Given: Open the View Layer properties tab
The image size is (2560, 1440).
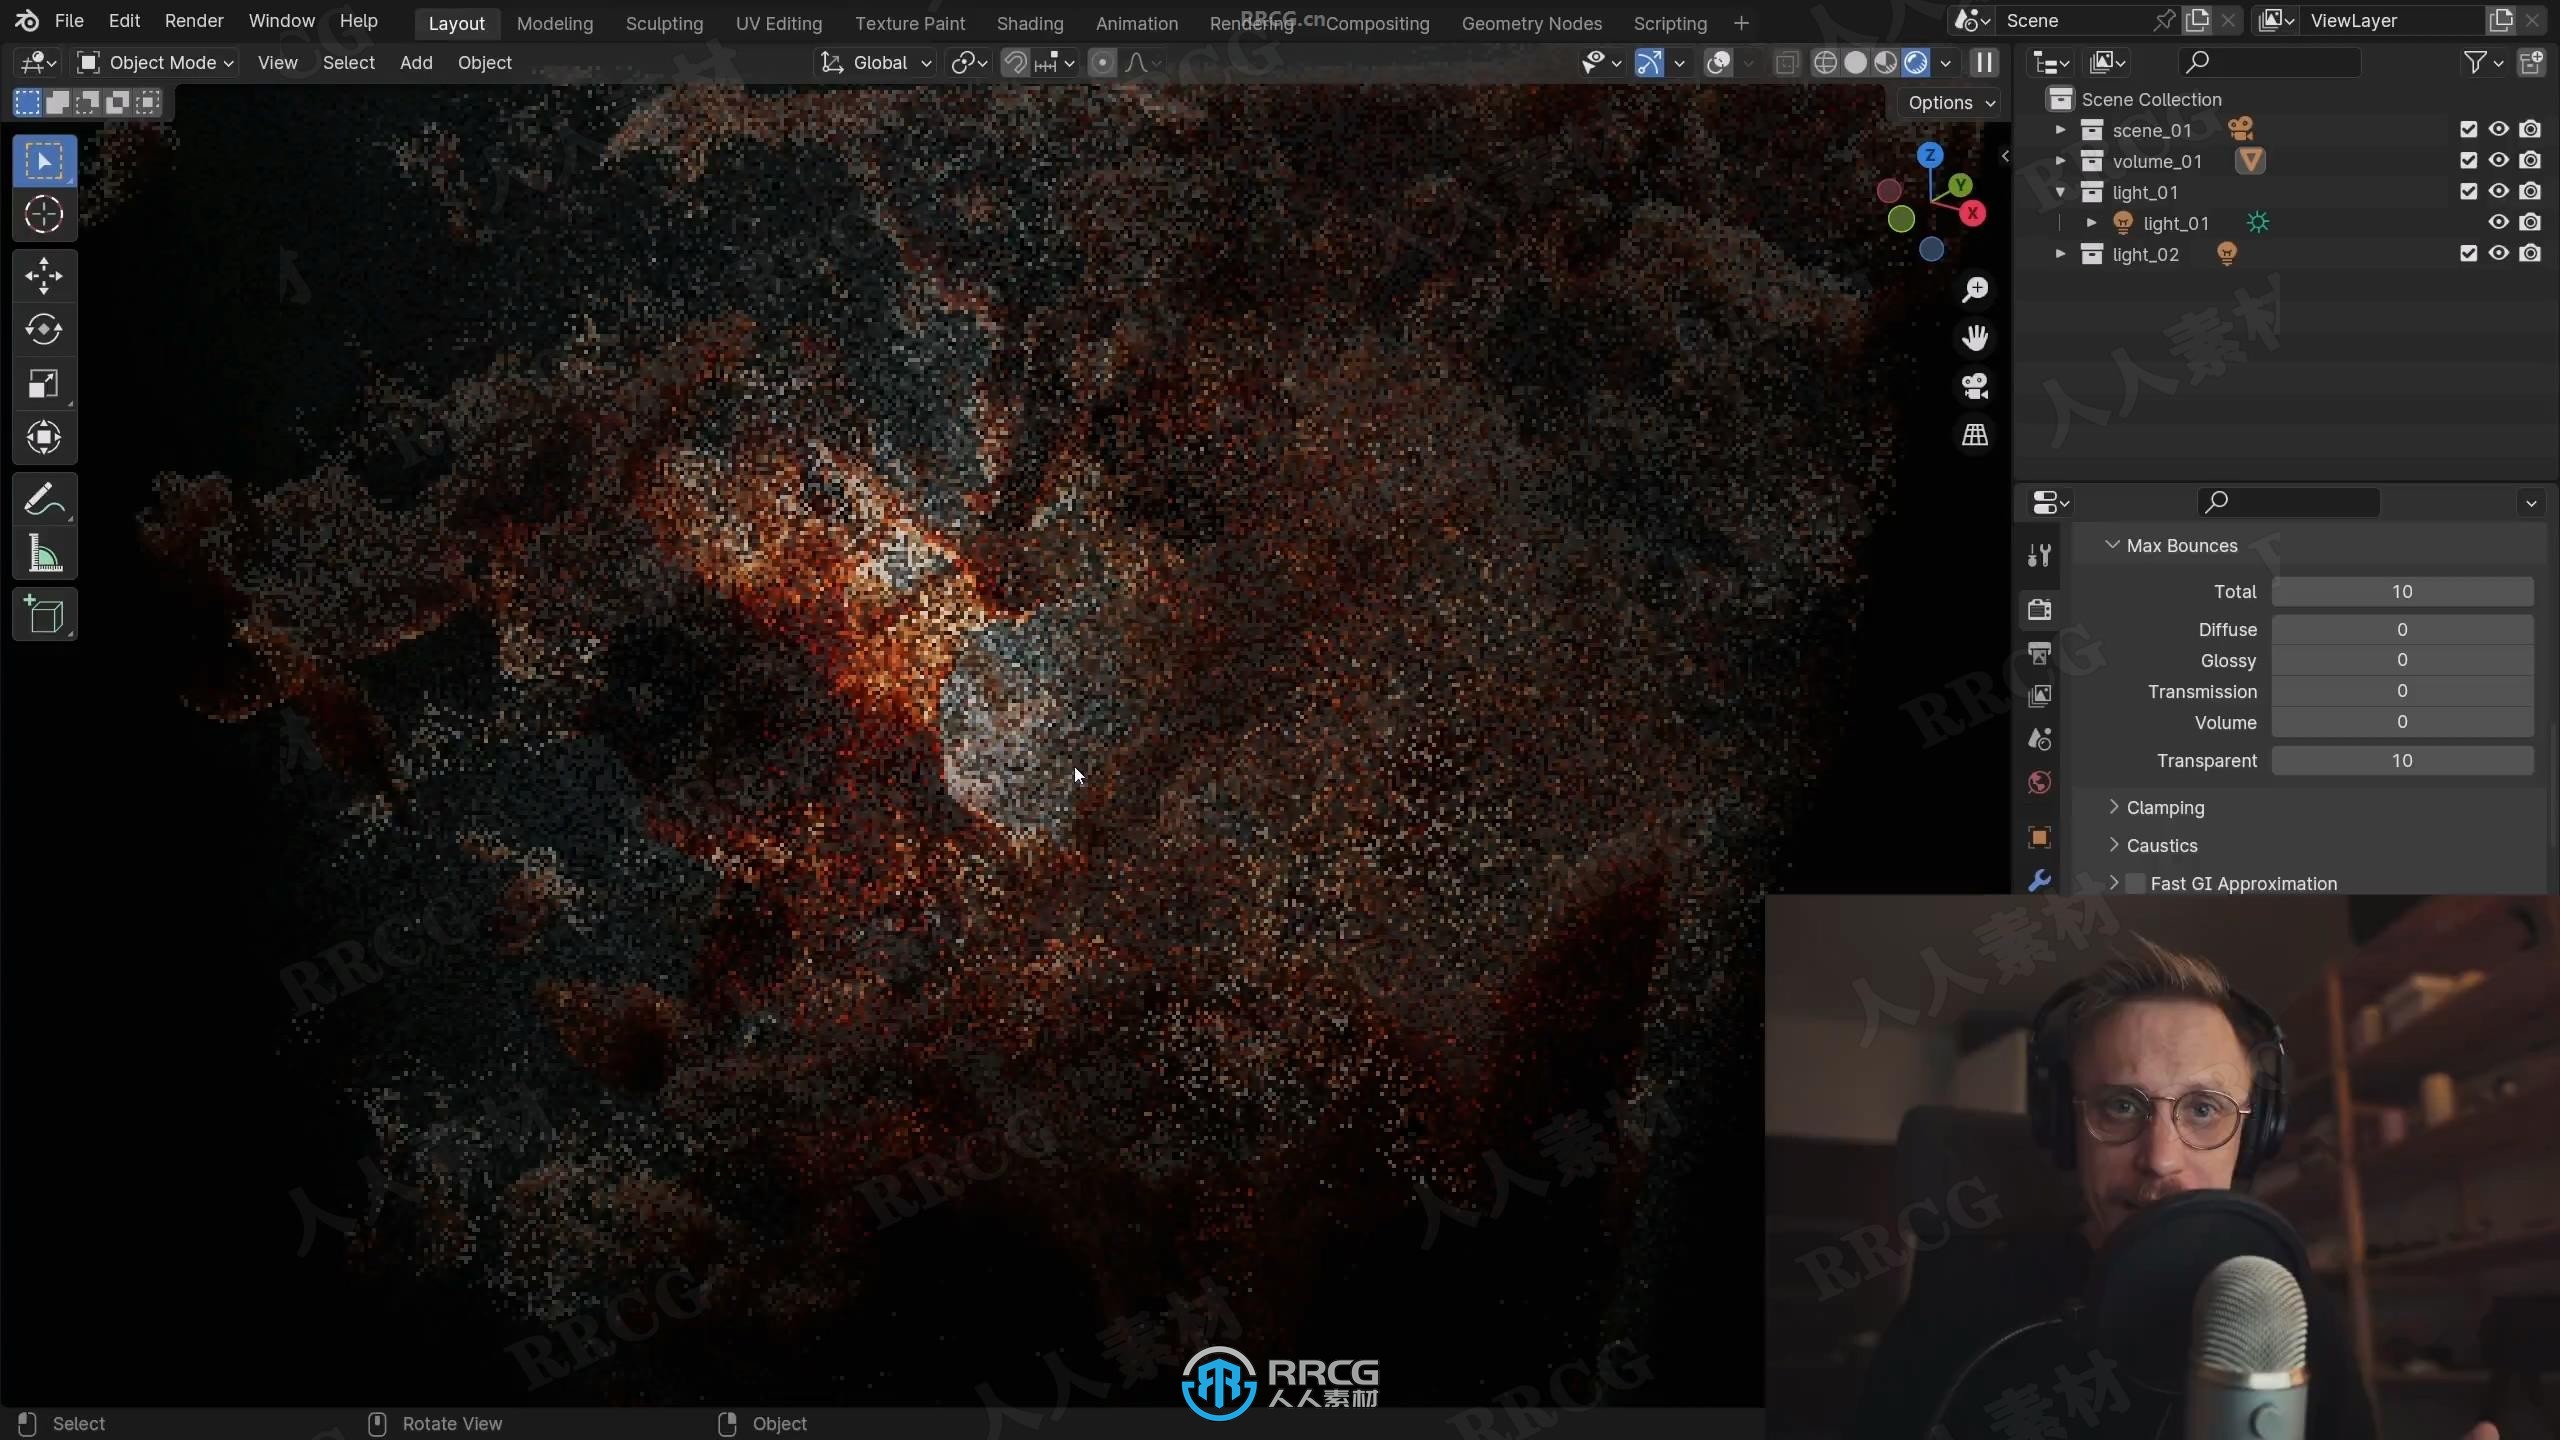Looking at the screenshot, I should coord(2039,696).
